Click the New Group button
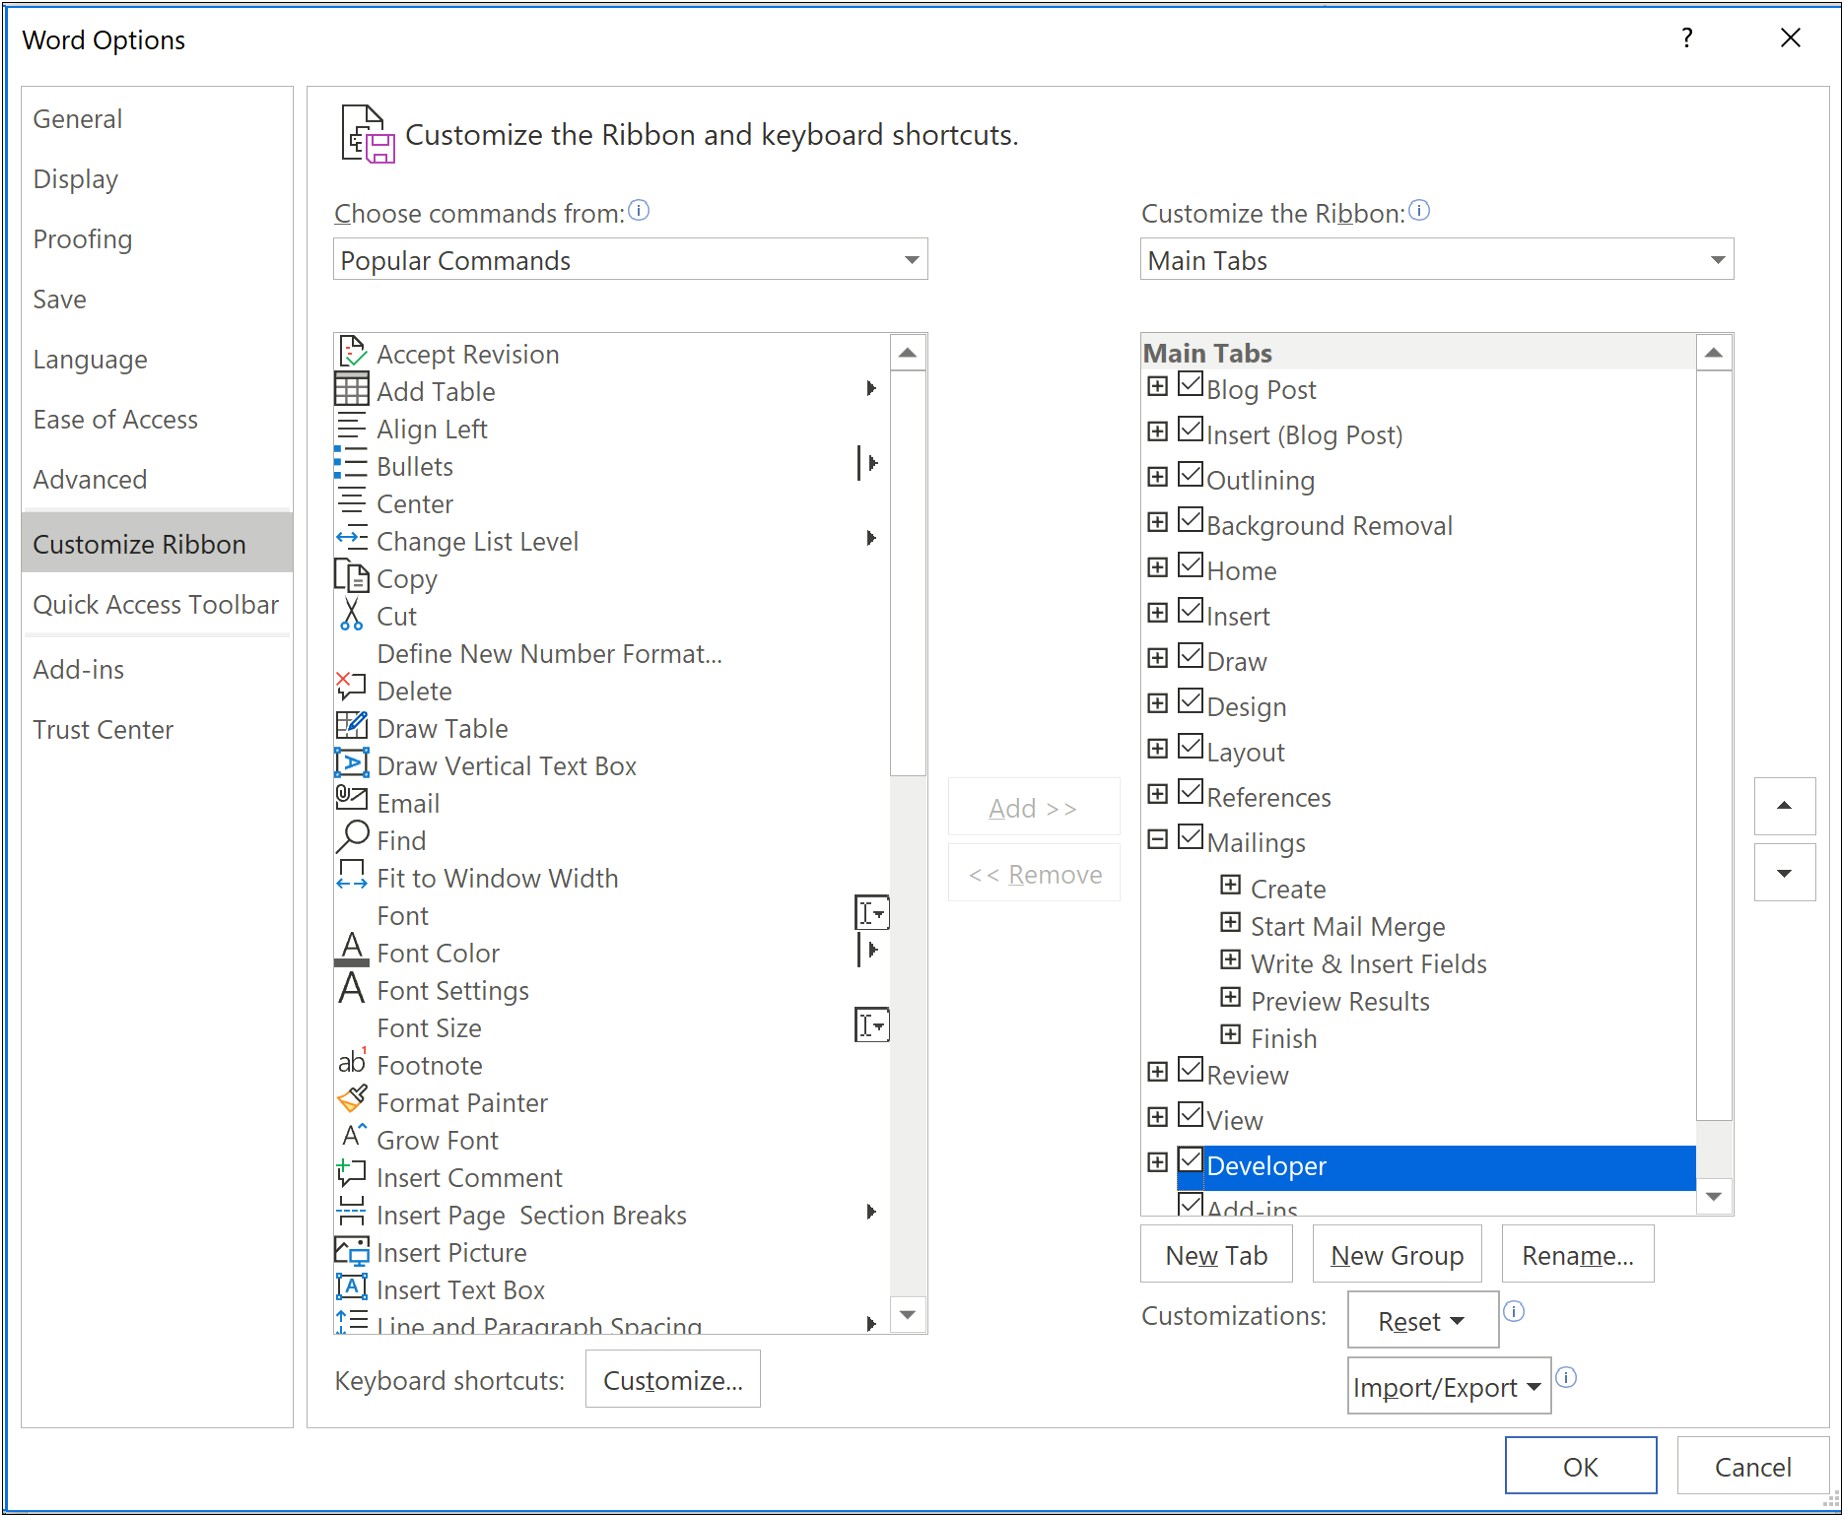 [x=1397, y=1255]
